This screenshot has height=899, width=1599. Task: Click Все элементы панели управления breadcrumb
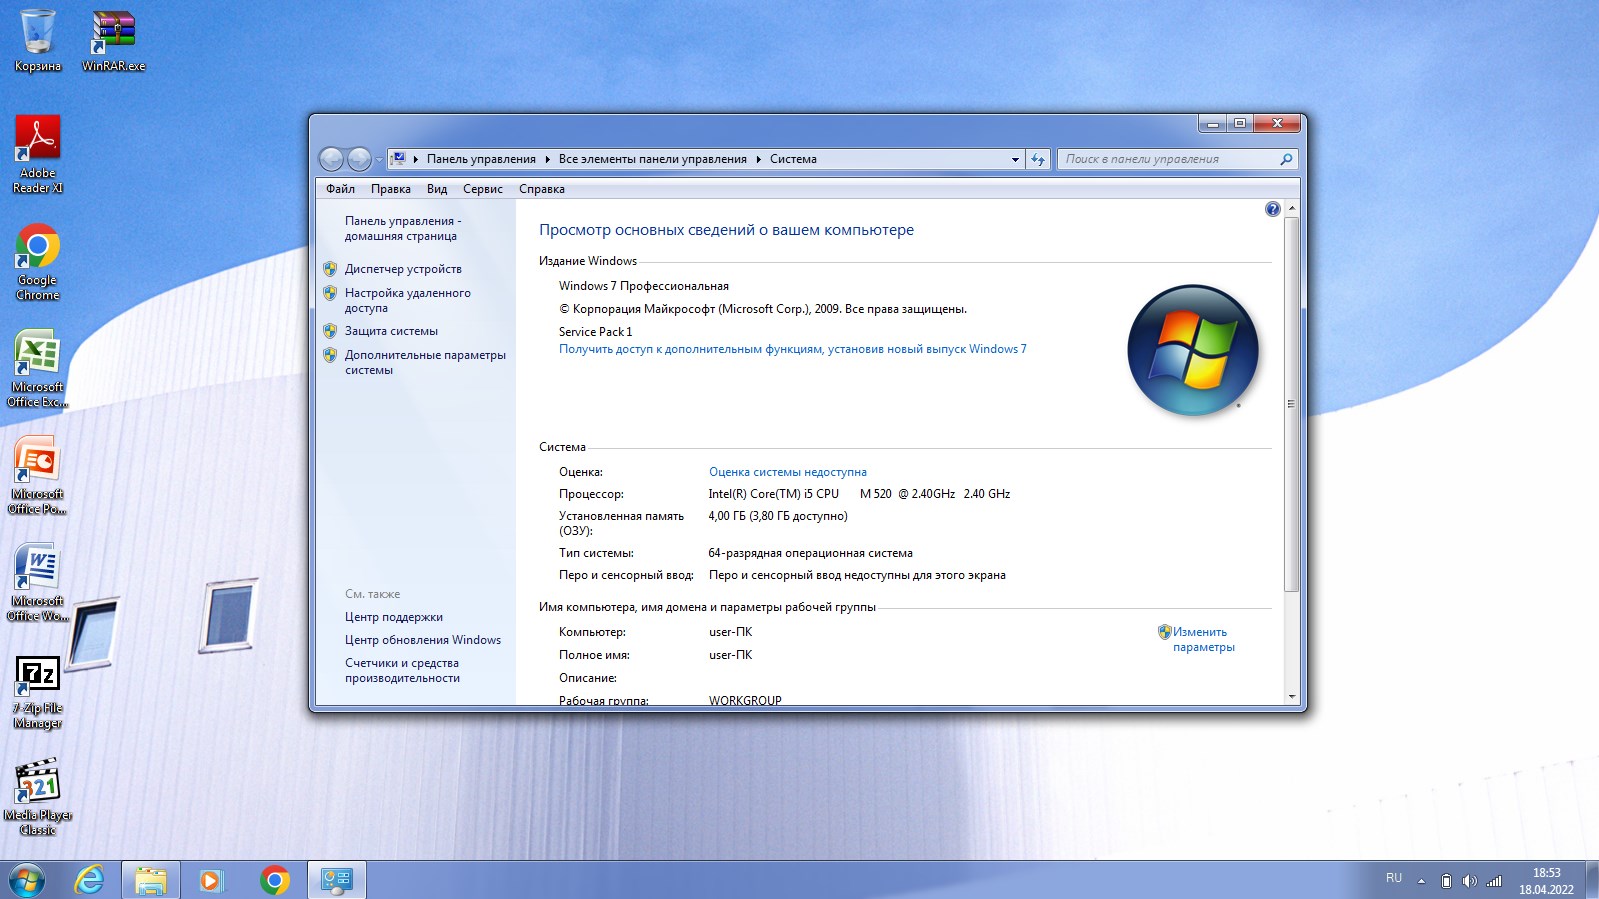coord(652,159)
